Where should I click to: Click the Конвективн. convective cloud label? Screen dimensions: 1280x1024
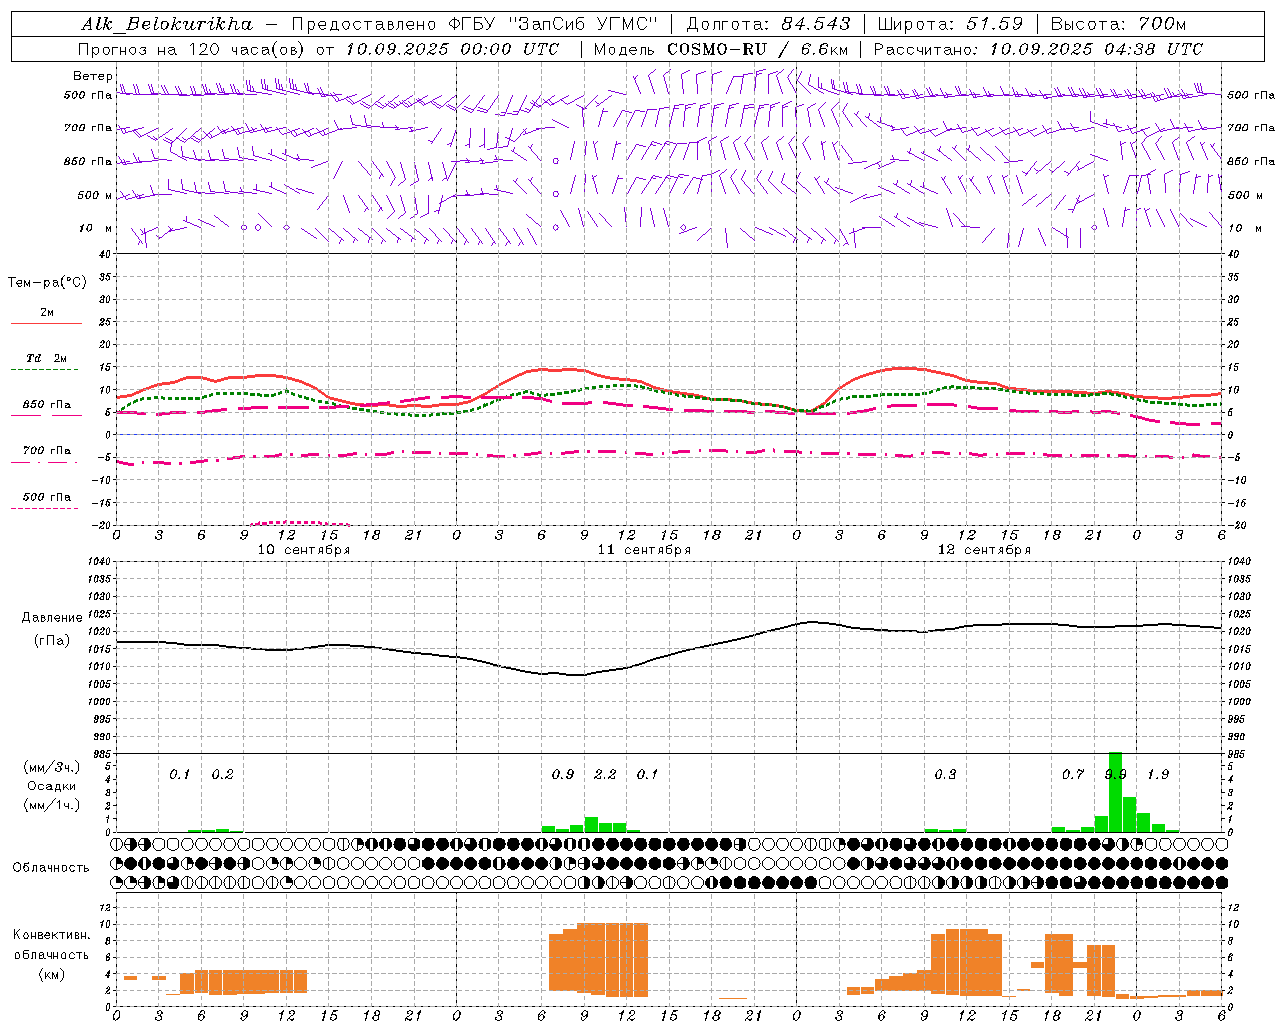(51, 935)
